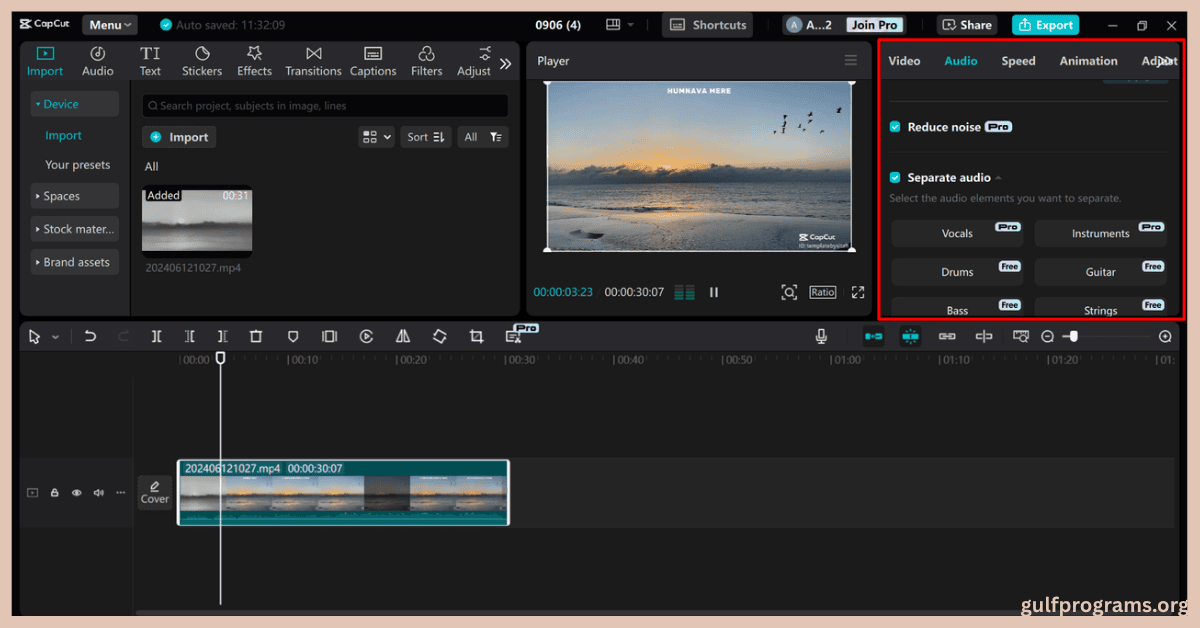The width and height of the screenshot is (1200, 628).
Task: Open the Stickers panel
Action: pos(202,61)
